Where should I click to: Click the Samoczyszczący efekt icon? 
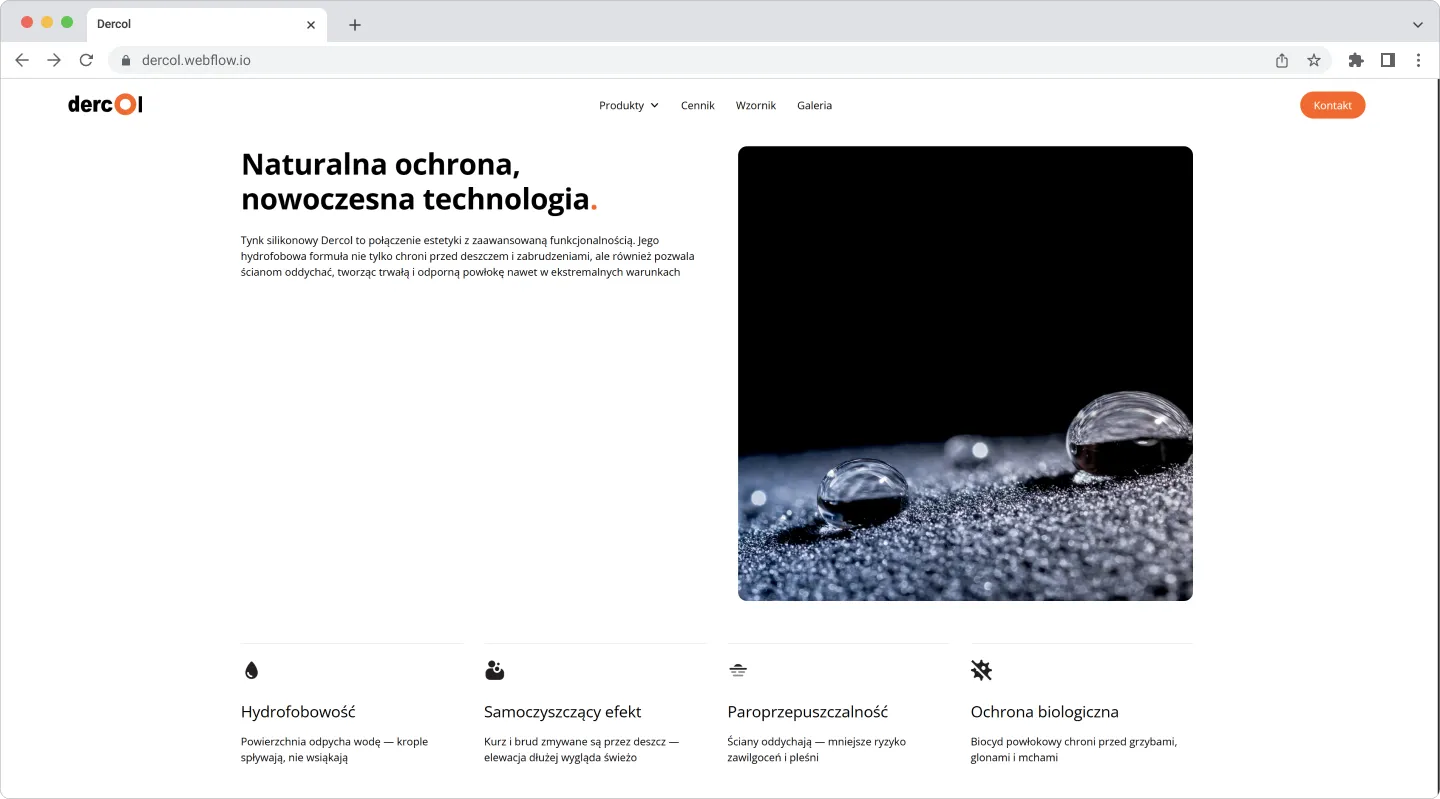494,670
